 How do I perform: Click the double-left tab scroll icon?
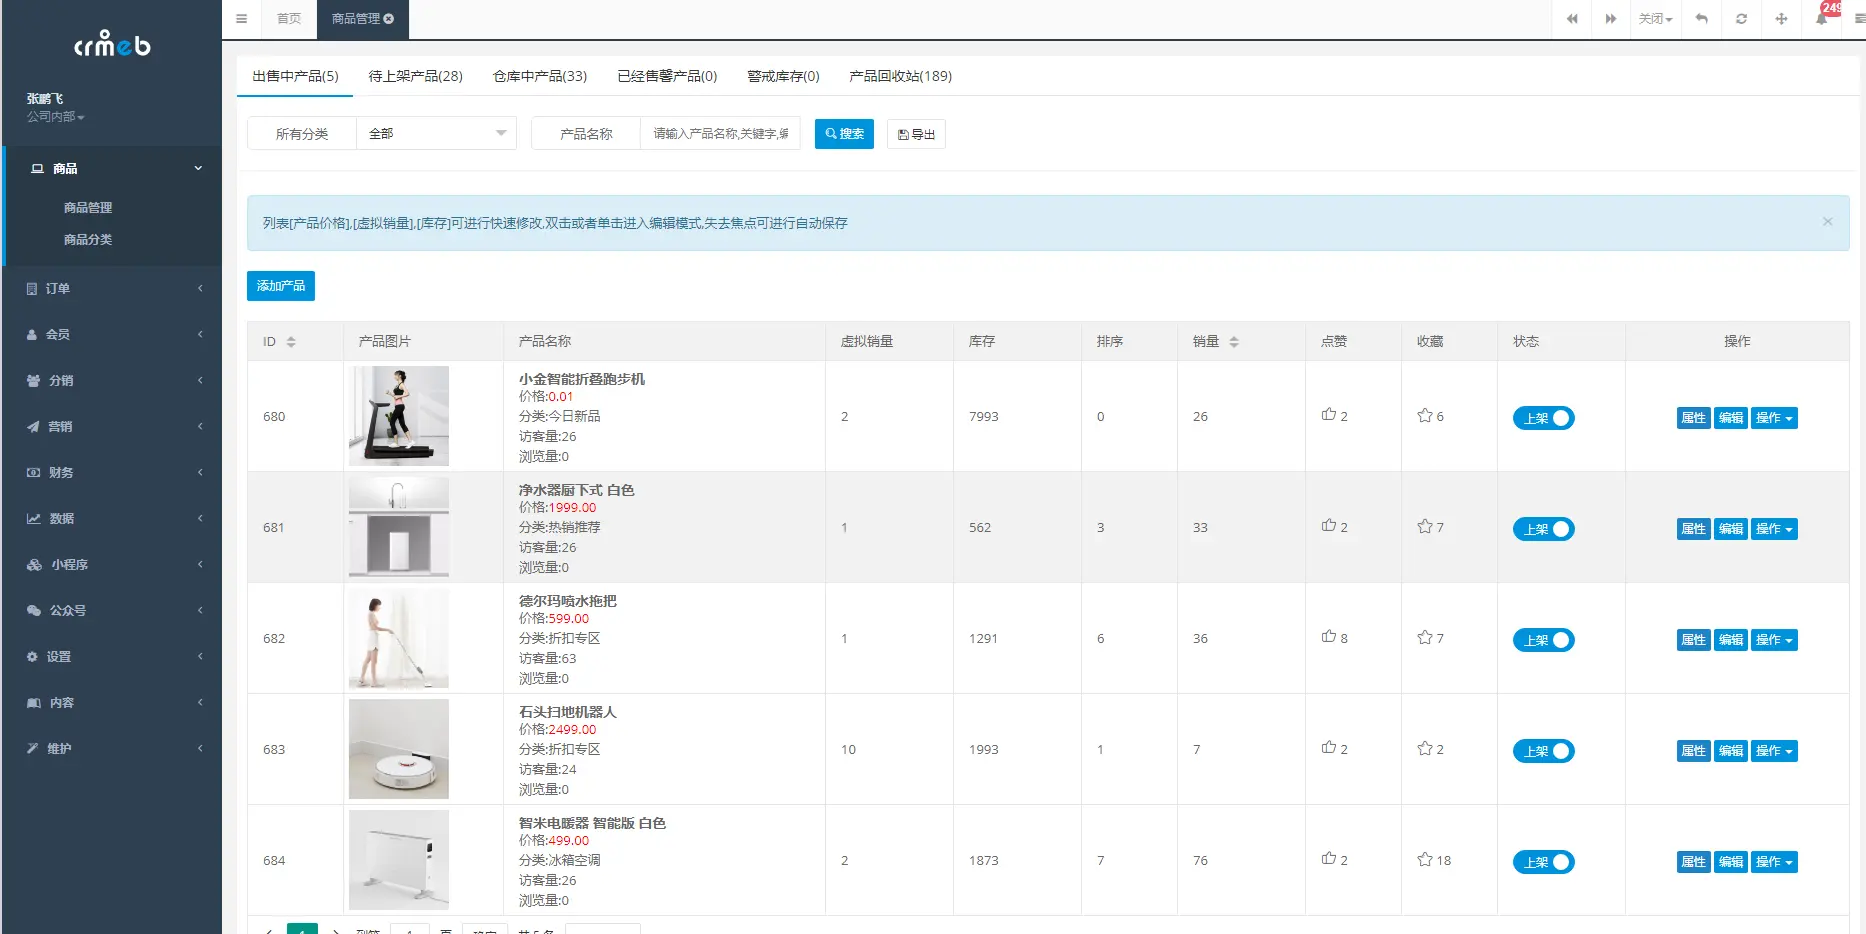coord(1572,19)
